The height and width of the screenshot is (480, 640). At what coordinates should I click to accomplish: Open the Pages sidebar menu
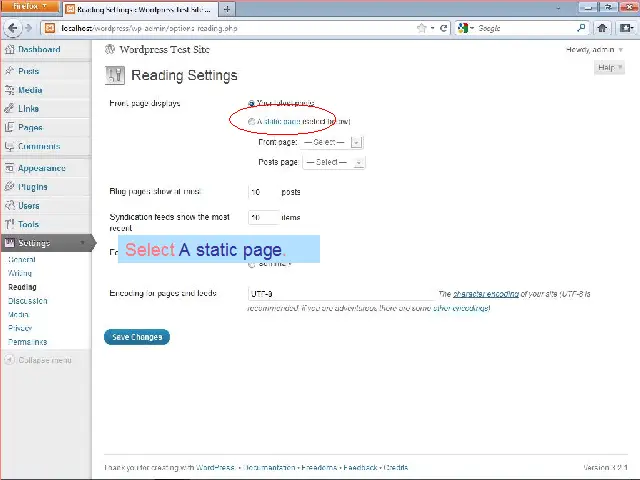[30, 127]
